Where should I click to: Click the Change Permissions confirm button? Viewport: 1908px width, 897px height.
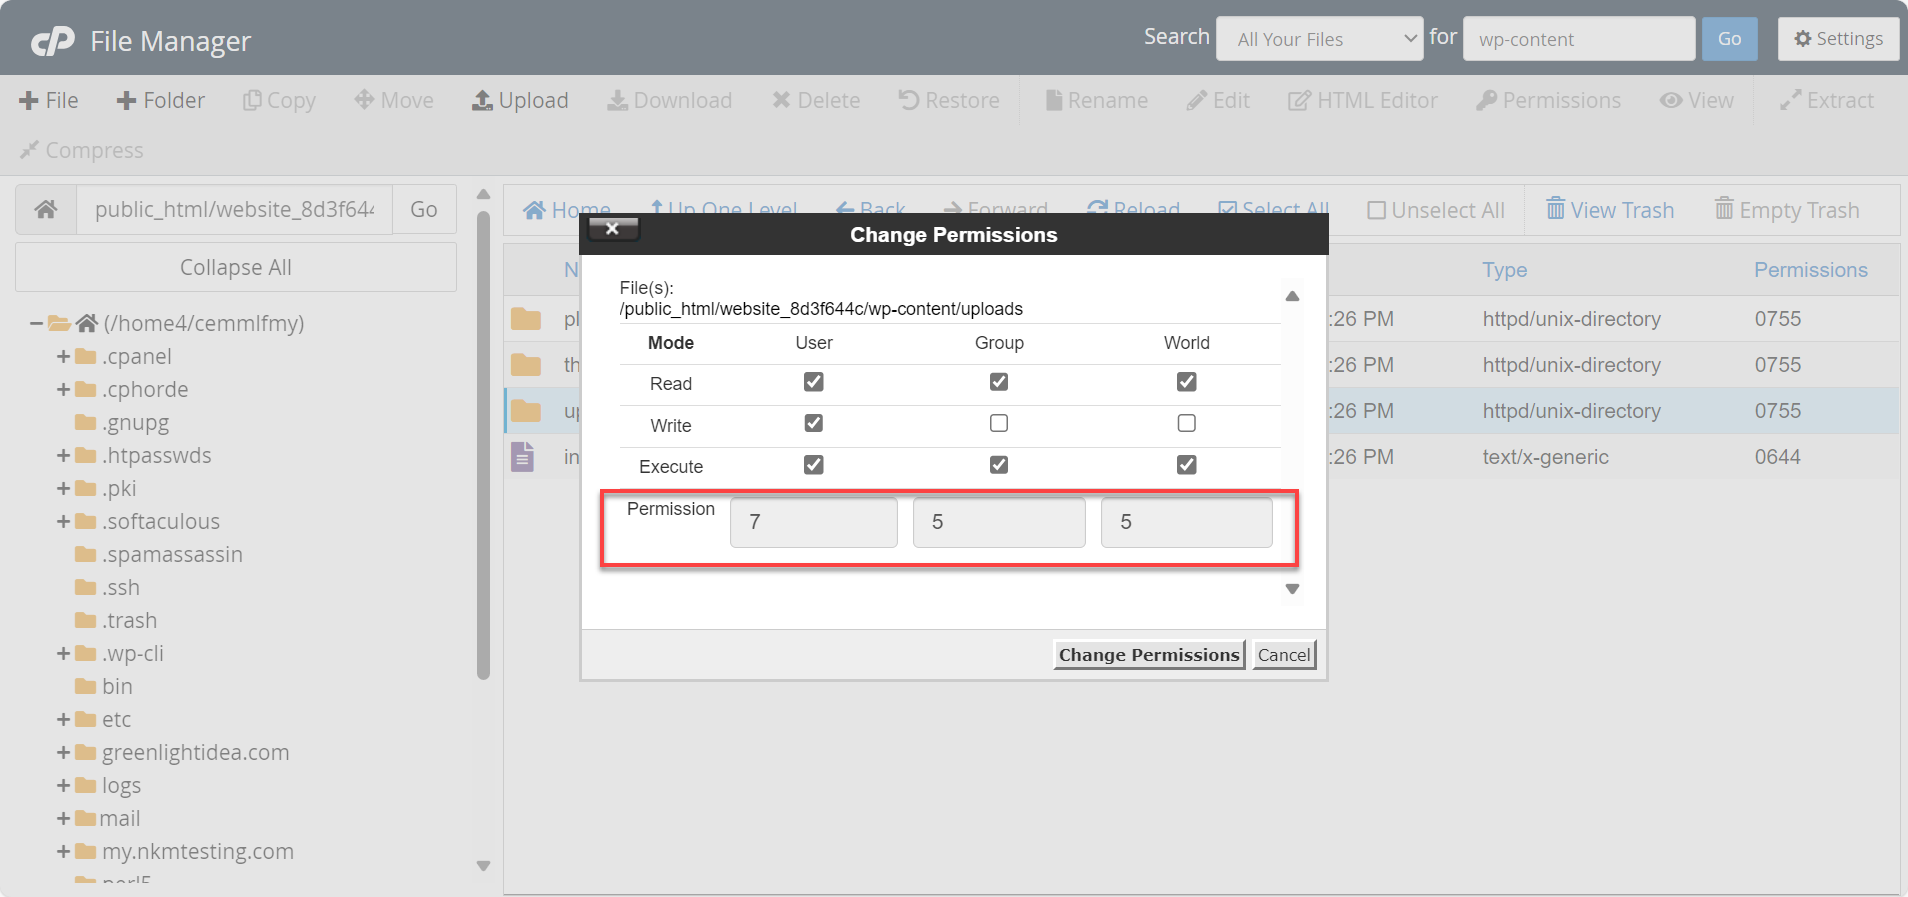tap(1148, 655)
